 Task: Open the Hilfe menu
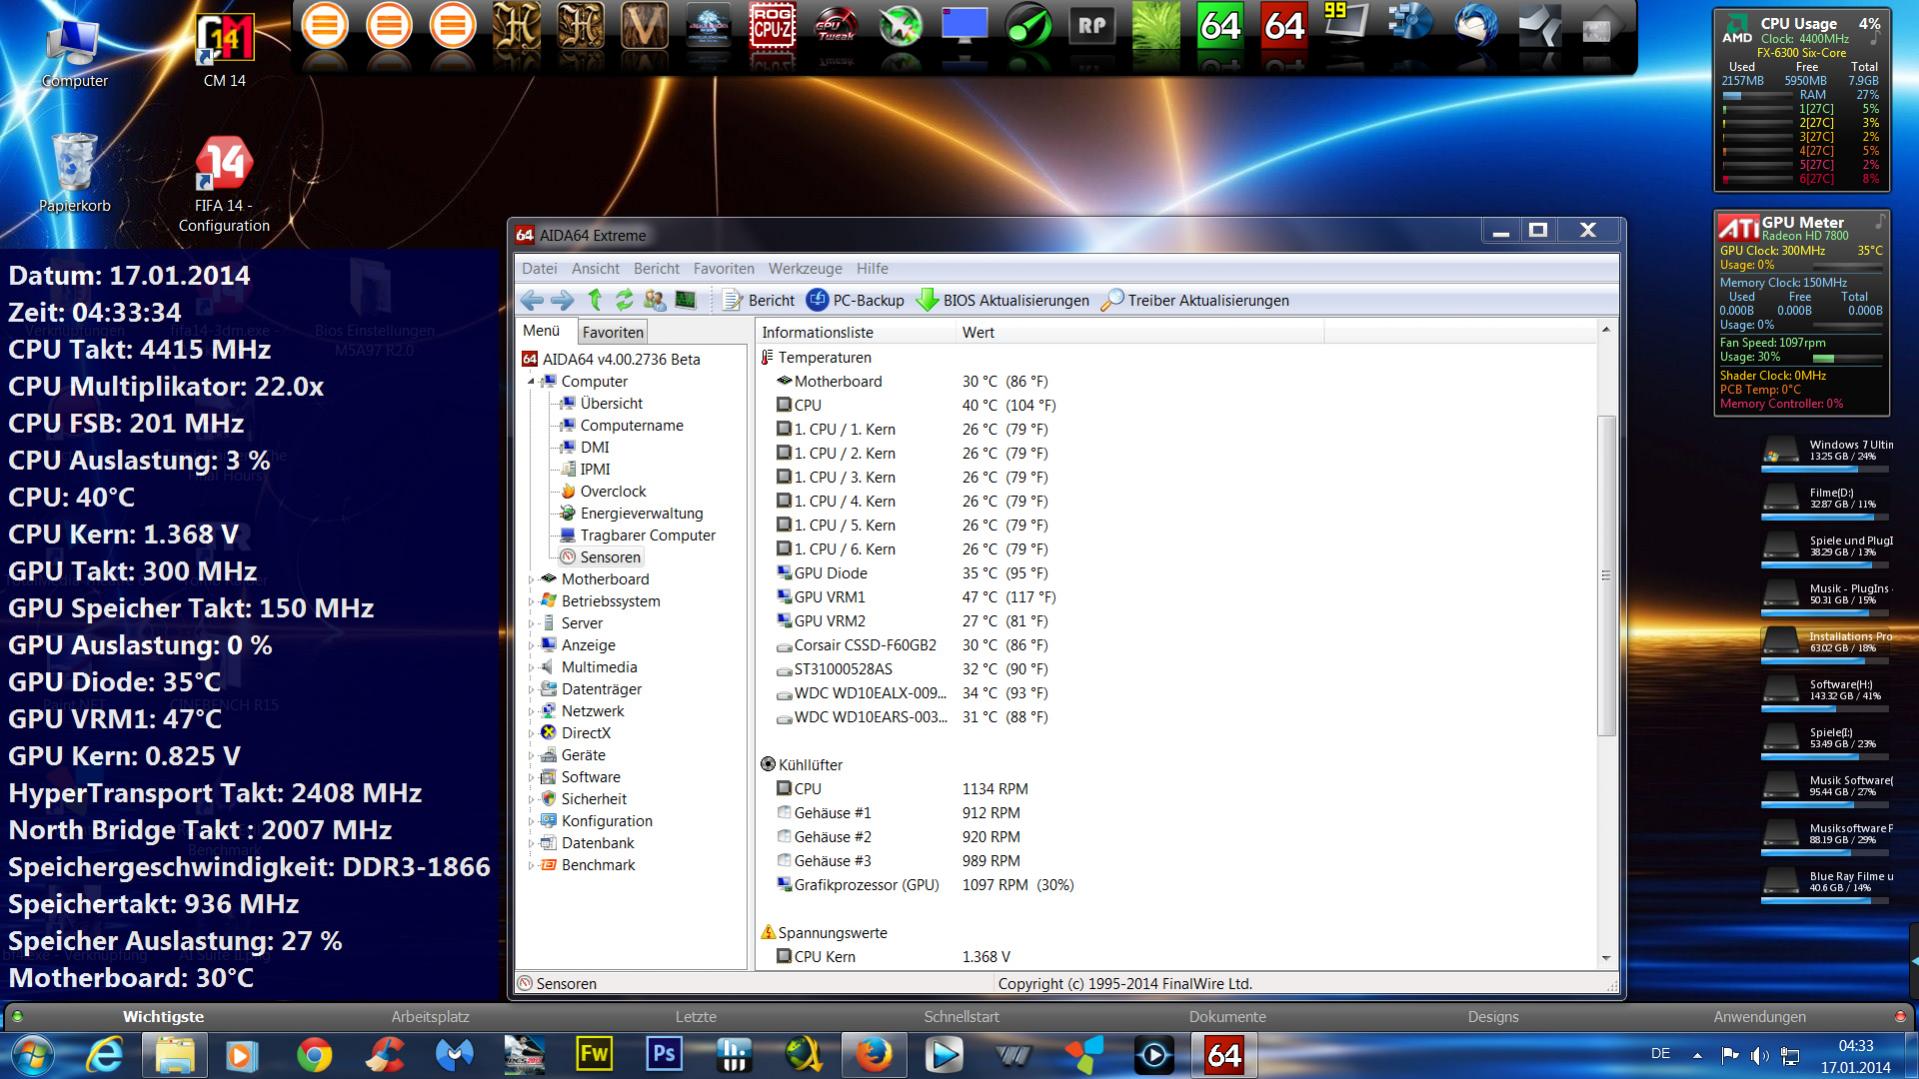click(x=872, y=268)
